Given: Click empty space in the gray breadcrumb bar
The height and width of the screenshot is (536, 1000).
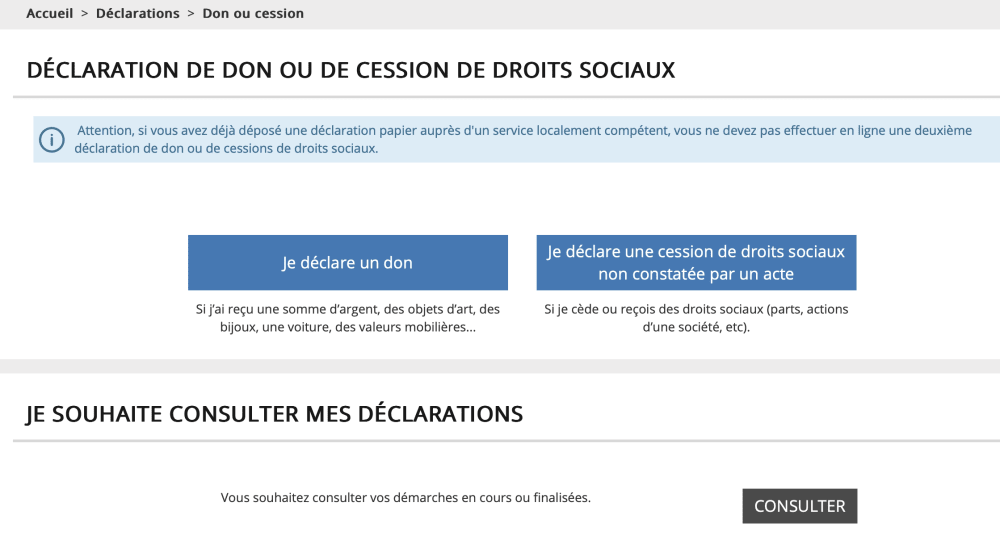Looking at the screenshot, I should [650, 14].
